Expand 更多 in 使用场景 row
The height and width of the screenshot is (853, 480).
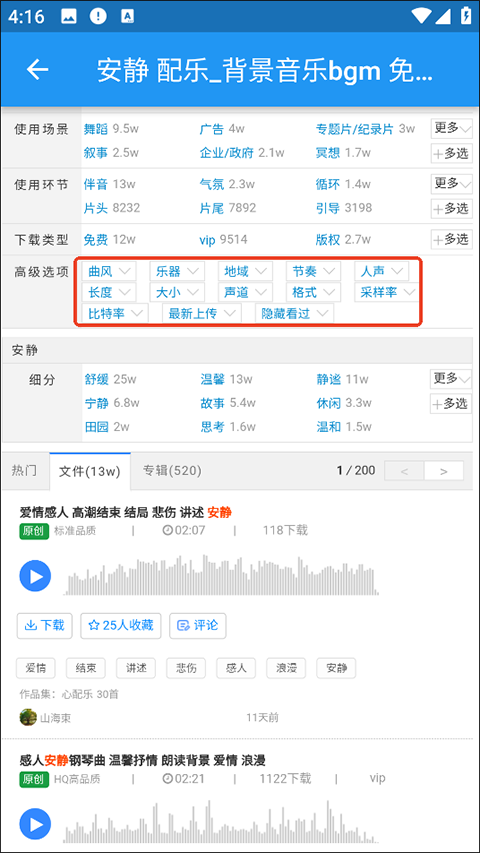[x=451, y=128]
